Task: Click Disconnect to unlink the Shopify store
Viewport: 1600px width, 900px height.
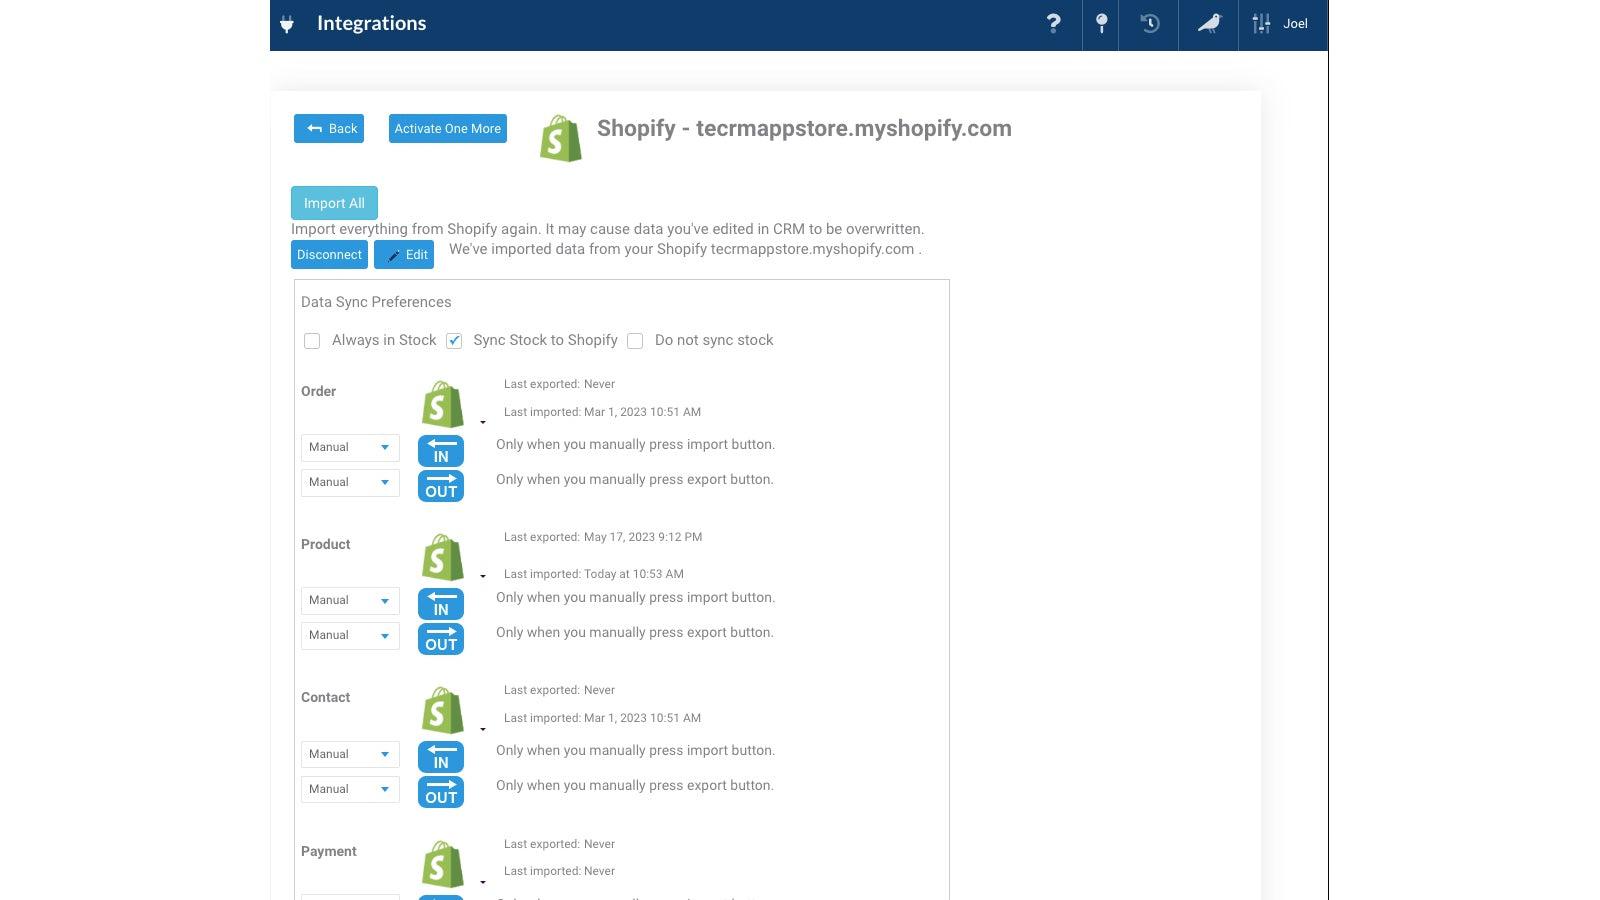Action: tap(329, 254)
